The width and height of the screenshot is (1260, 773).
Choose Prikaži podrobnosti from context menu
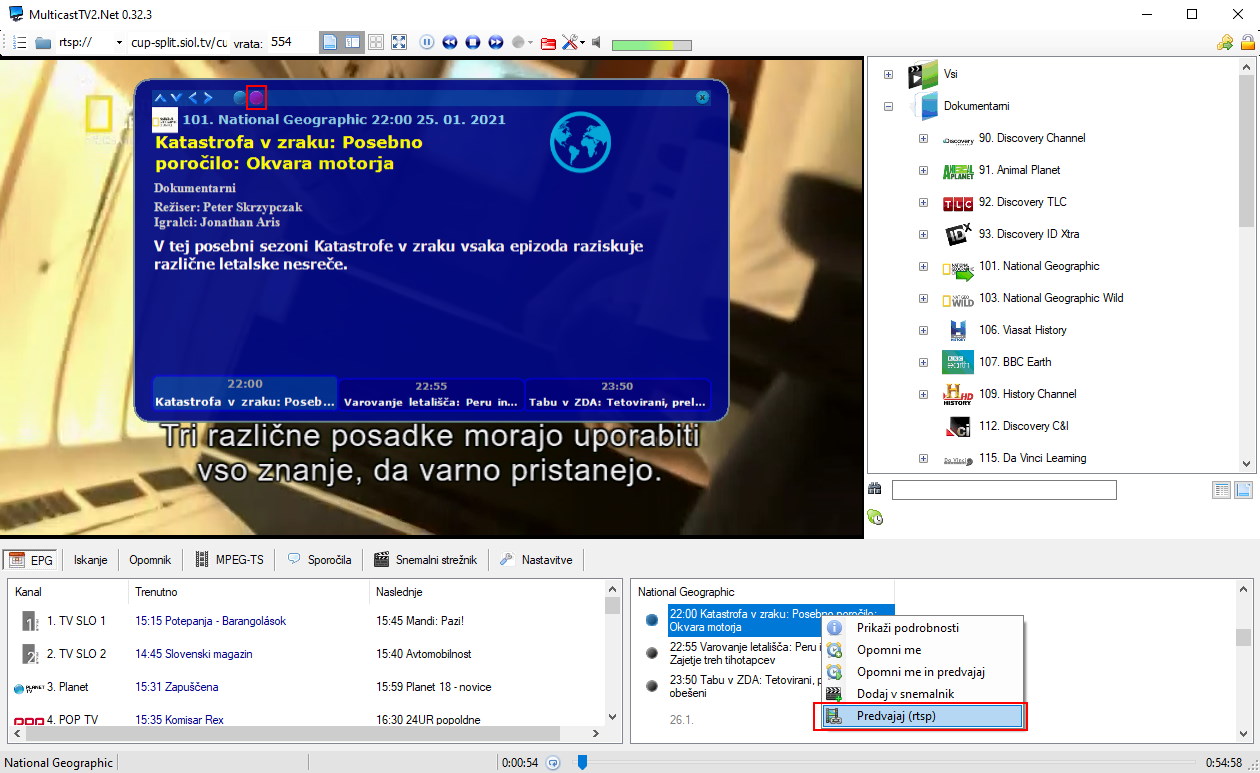tap(922, 628)
